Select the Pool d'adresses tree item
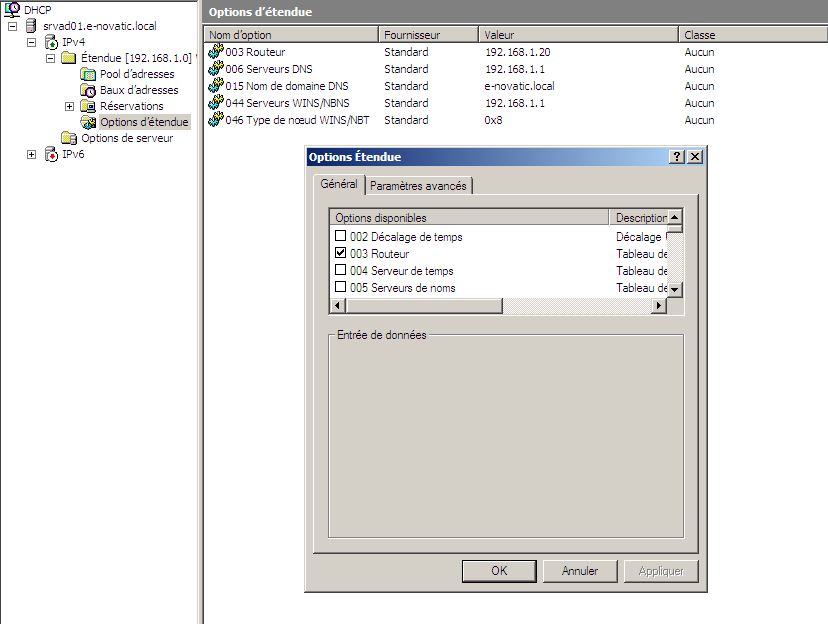The image size is (828, 624). (137, 74)
